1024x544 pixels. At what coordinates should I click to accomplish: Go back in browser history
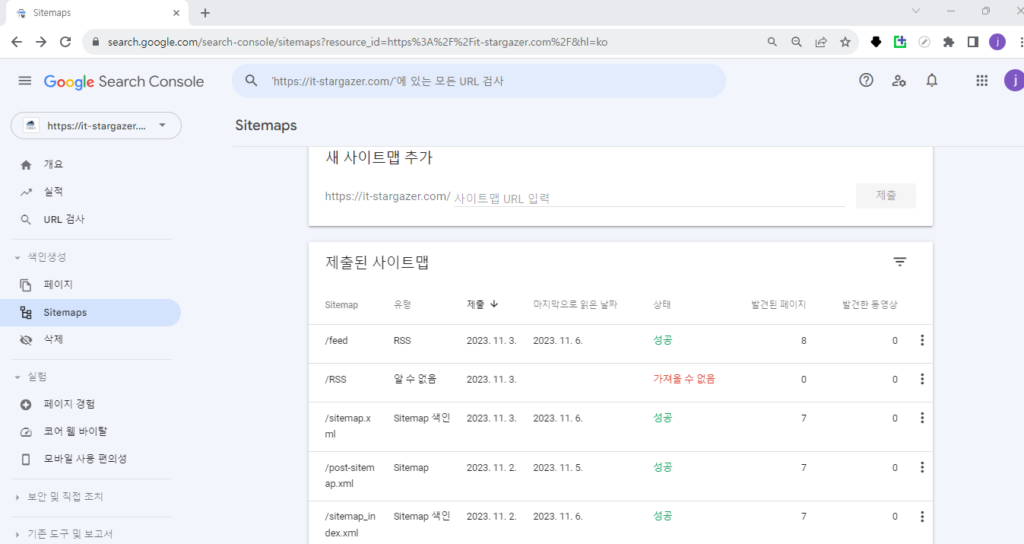[x=16, y=42]
